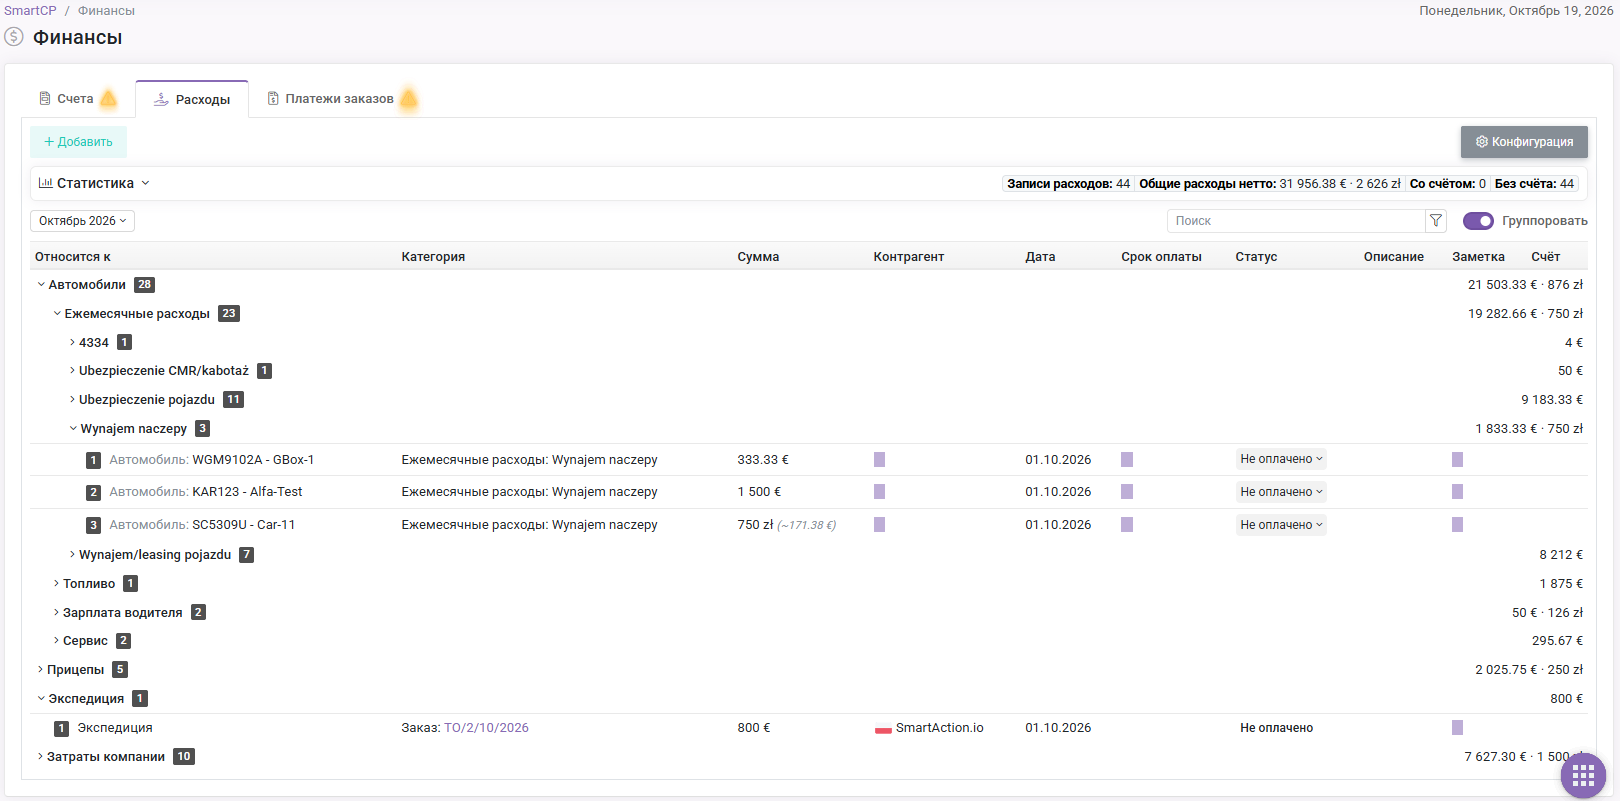
Task: Change status for the SC5309U - Car-11 row
Action: (1281, 525)
